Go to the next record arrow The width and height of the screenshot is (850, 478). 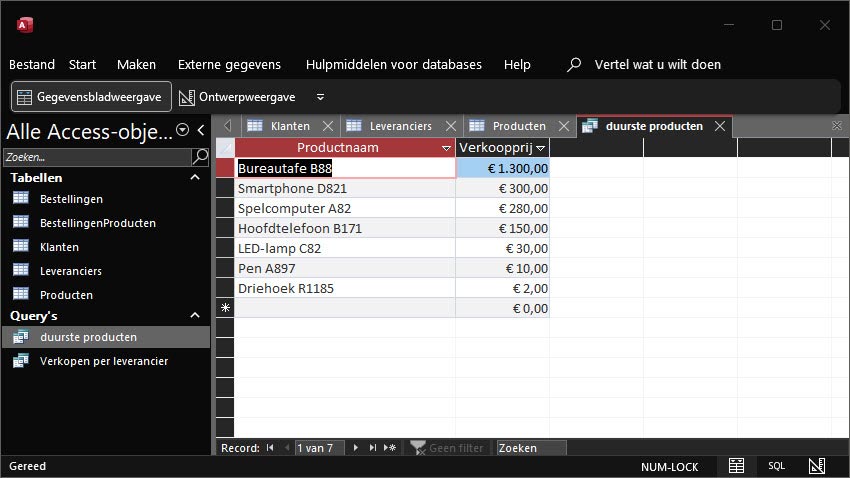click(356, 448)
